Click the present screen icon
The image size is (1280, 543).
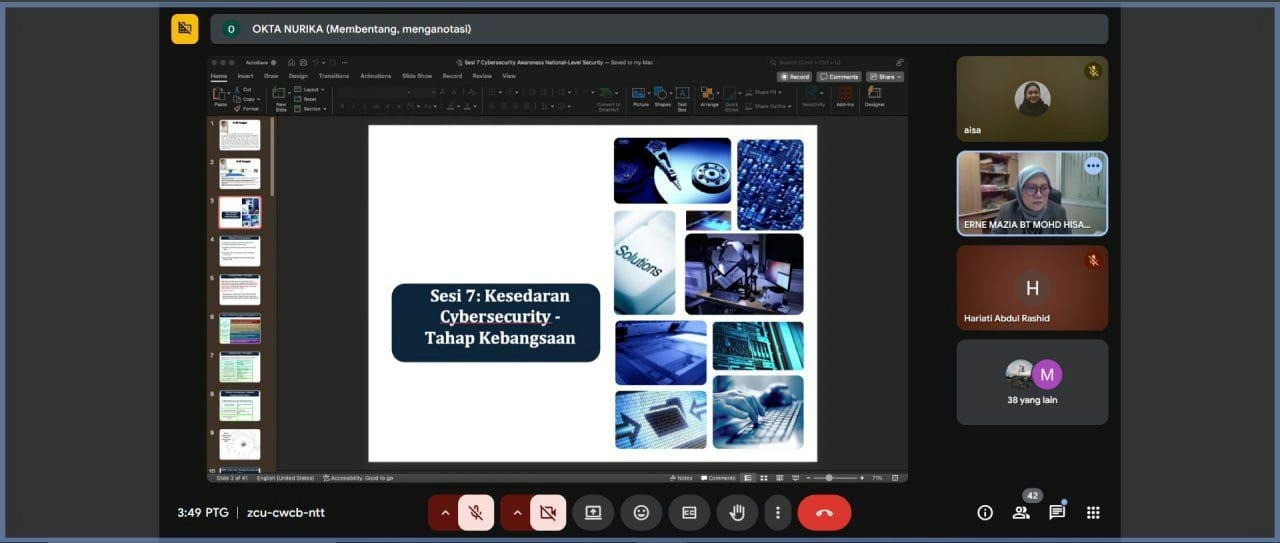593,513
